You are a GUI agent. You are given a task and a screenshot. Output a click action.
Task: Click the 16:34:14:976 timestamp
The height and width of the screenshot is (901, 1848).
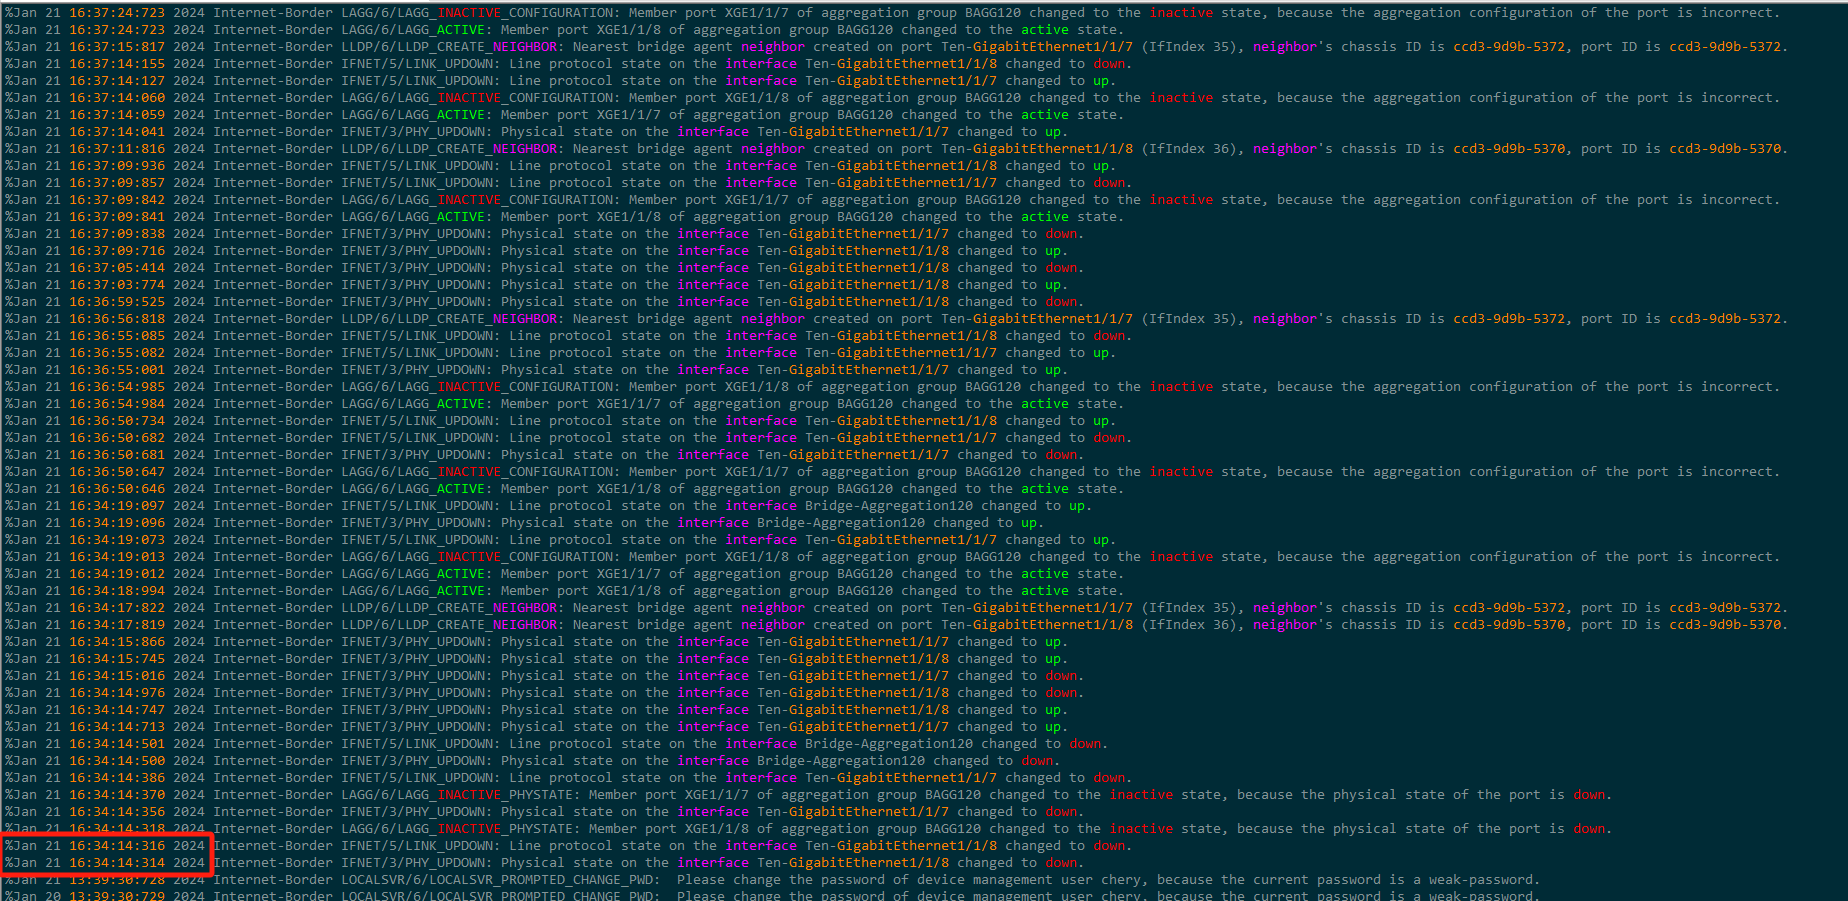[117, 693]
